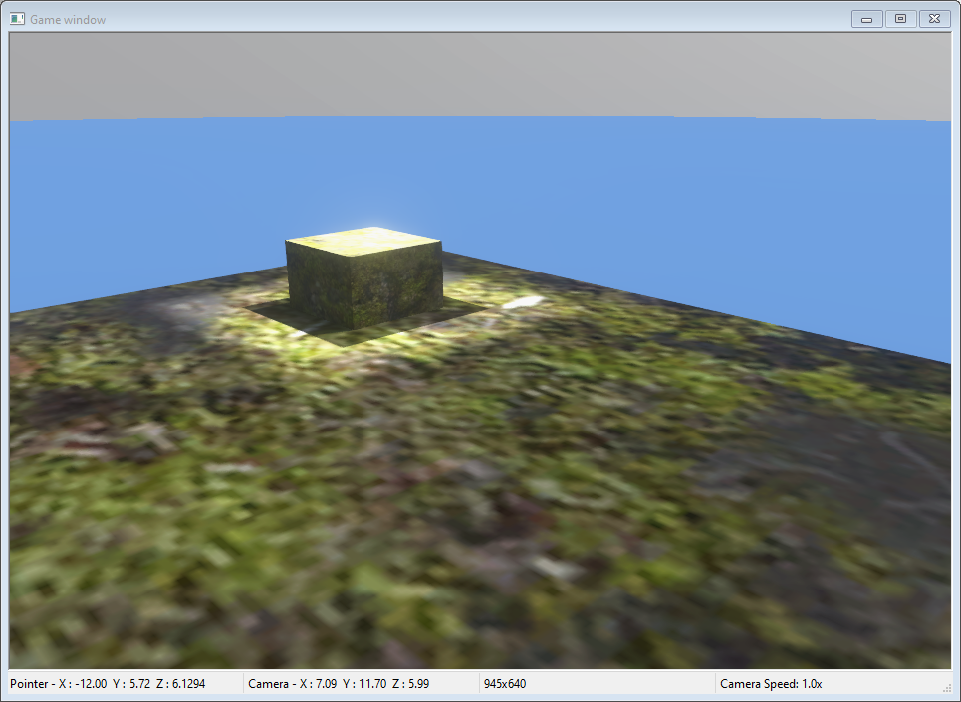The image size is (961, 702).
Task: Click the status bar resize grip
Action: (x=947, y=688)
